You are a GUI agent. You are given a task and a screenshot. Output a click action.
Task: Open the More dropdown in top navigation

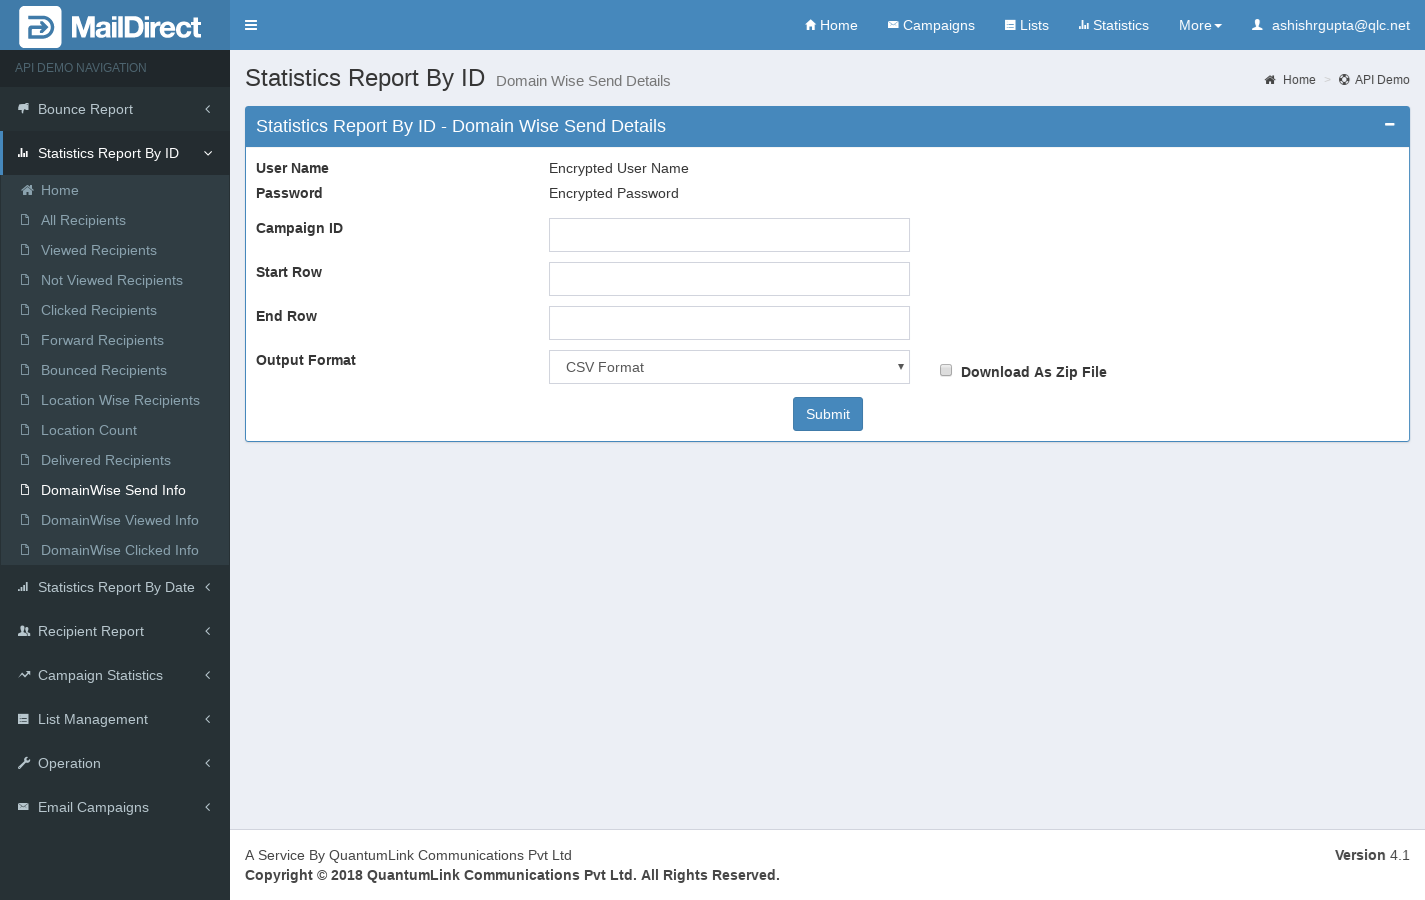point(1200,25)
